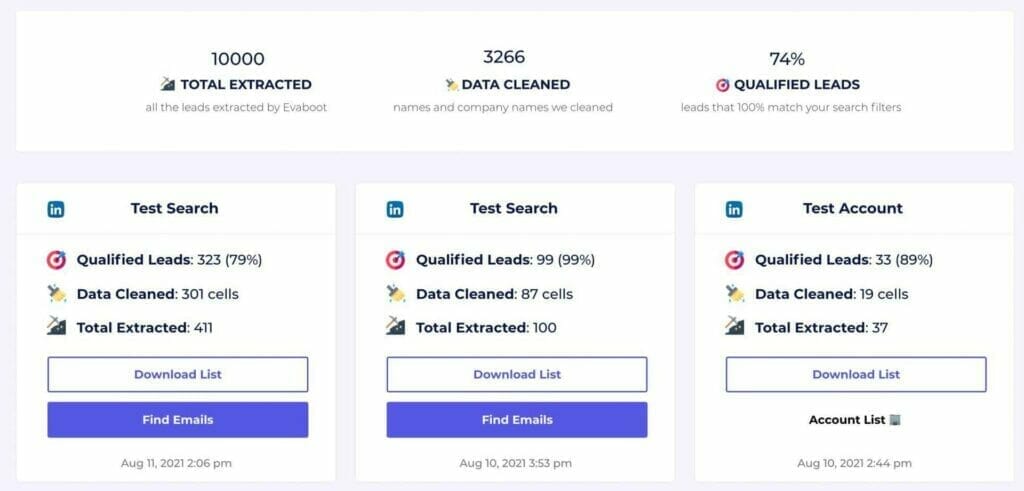Click the building icon next to Account List

(894, 420)
